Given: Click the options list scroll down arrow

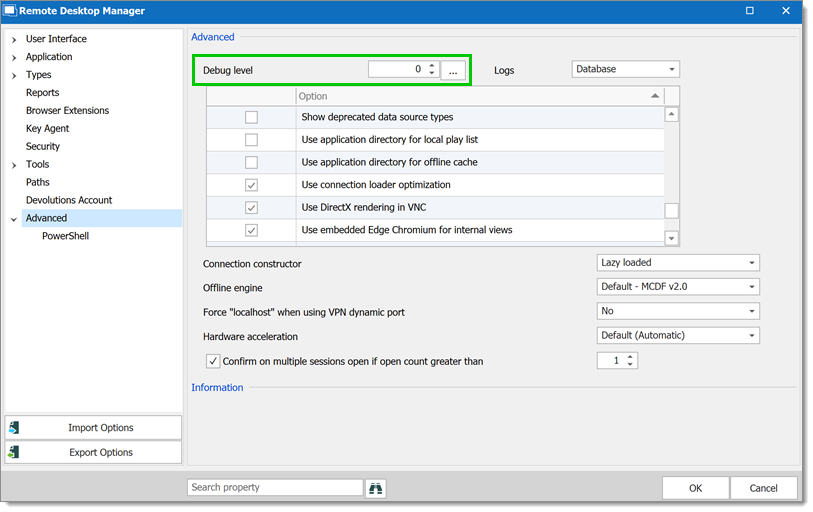Looking at the screenshot, I should pyautogui.click(x=671, y=238).
